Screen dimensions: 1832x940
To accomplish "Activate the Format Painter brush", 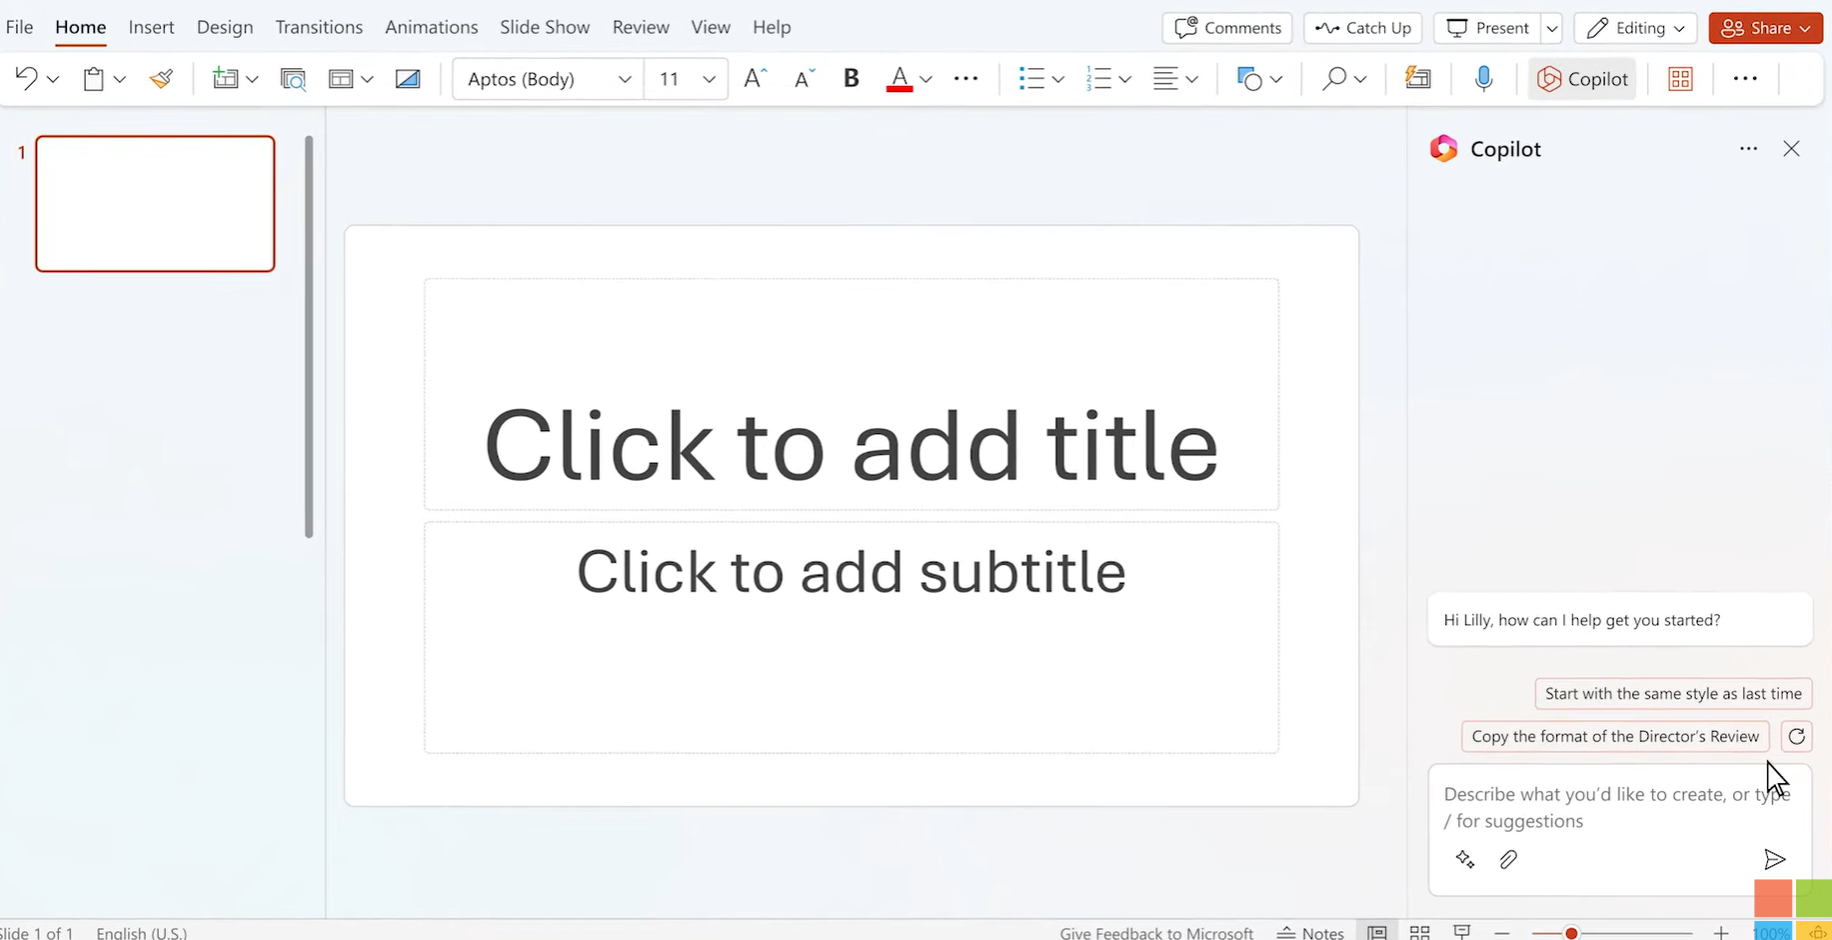I will point(161,78).
